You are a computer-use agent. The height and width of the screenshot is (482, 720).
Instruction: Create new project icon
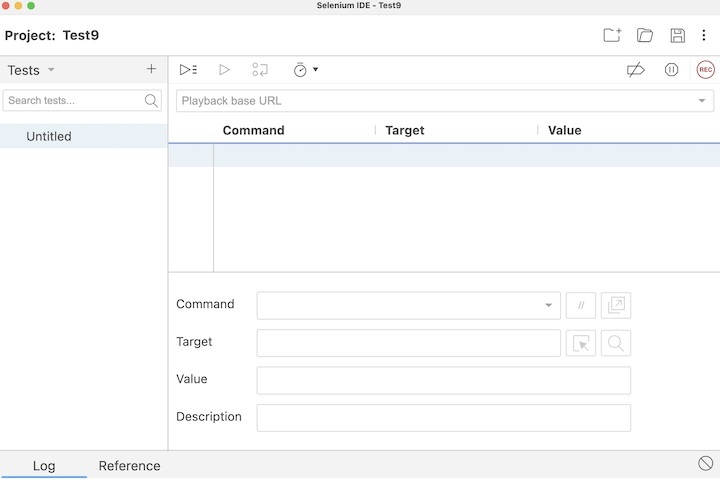point(612,36)
